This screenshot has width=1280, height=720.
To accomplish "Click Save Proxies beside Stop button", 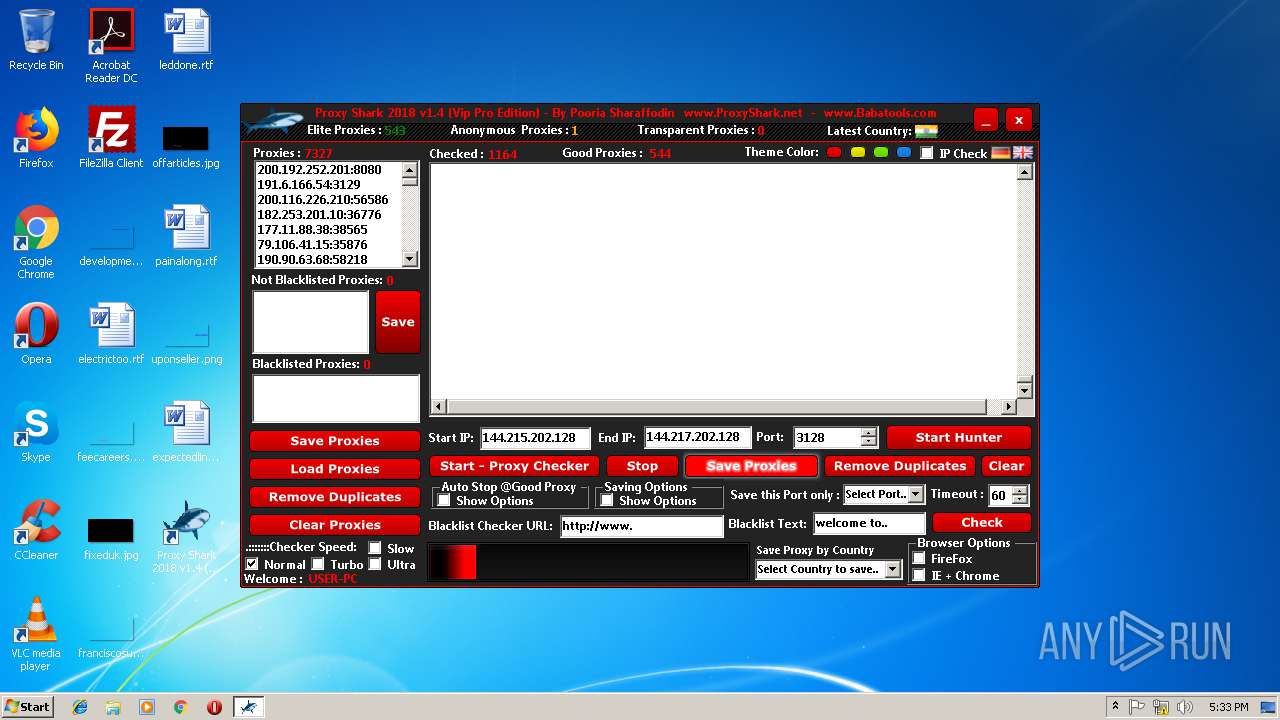I will (751, 466).
